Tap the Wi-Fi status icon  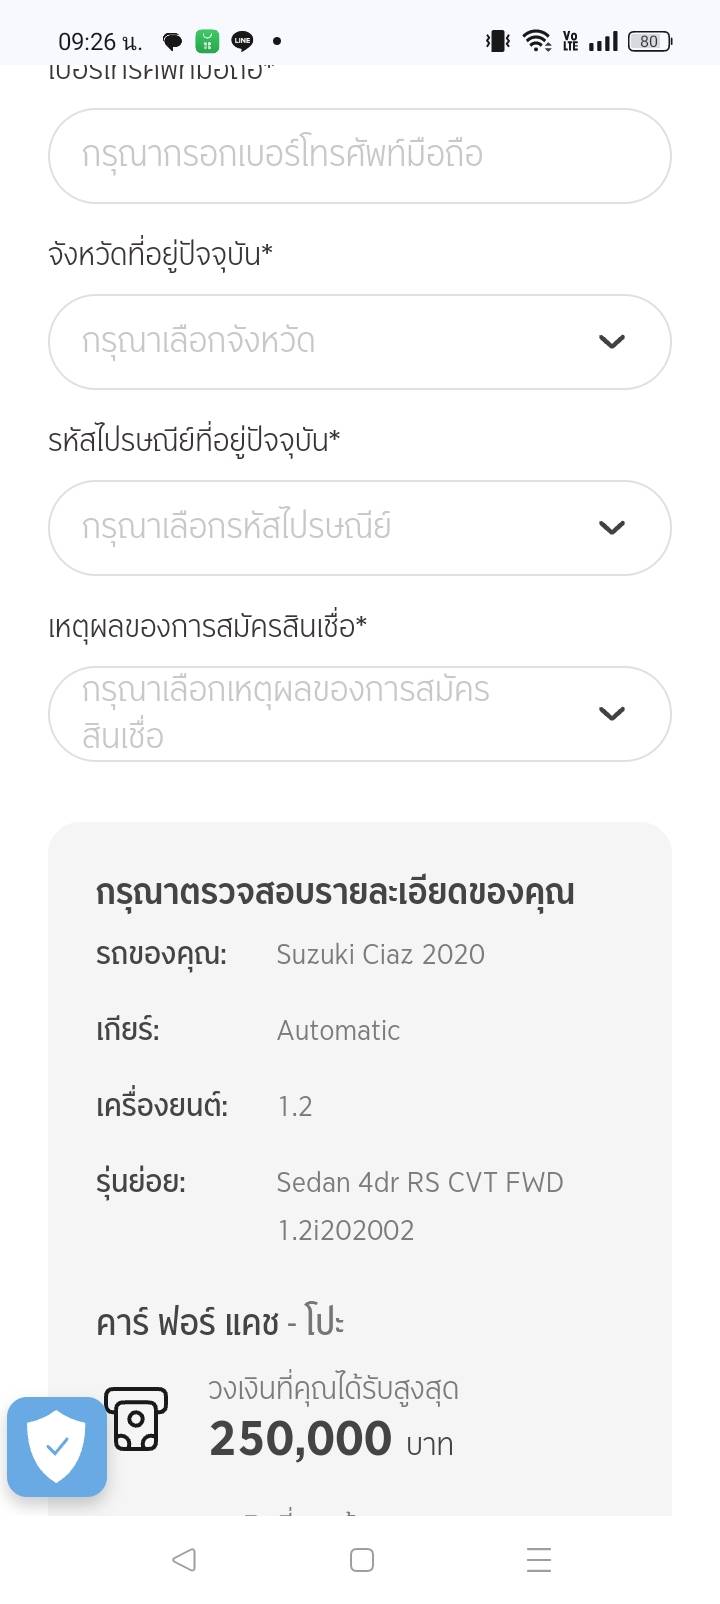(x=537, y=41)
